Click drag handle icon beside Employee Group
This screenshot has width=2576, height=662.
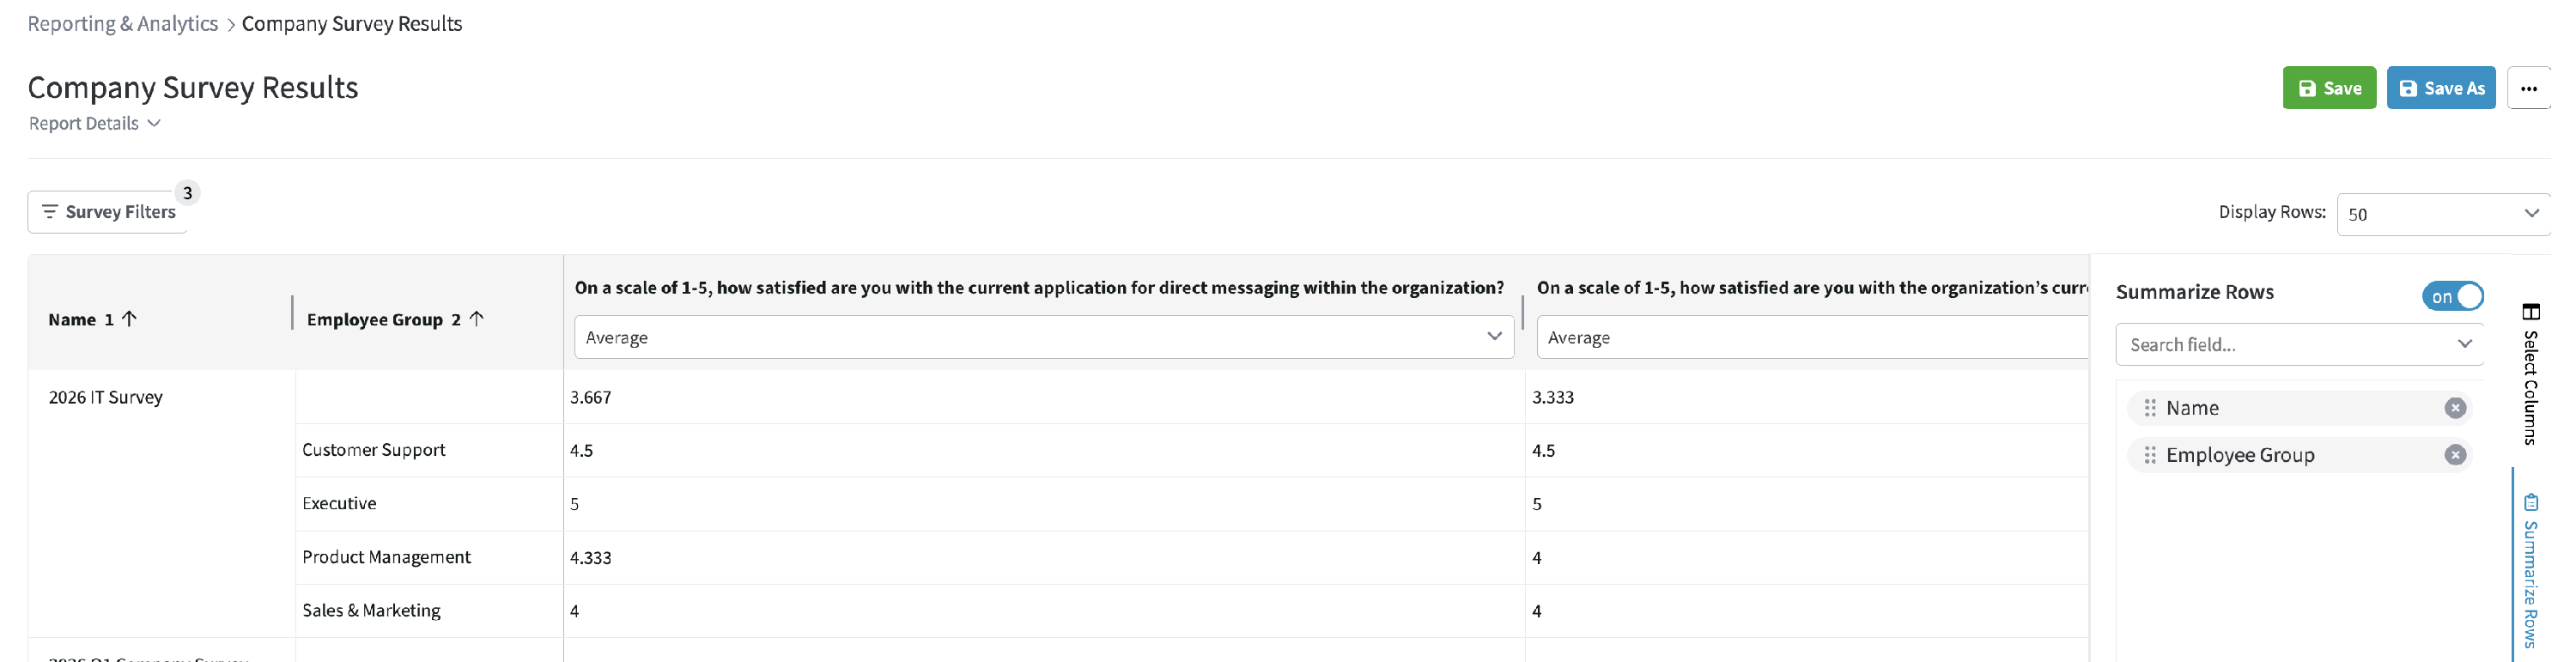2149,455
